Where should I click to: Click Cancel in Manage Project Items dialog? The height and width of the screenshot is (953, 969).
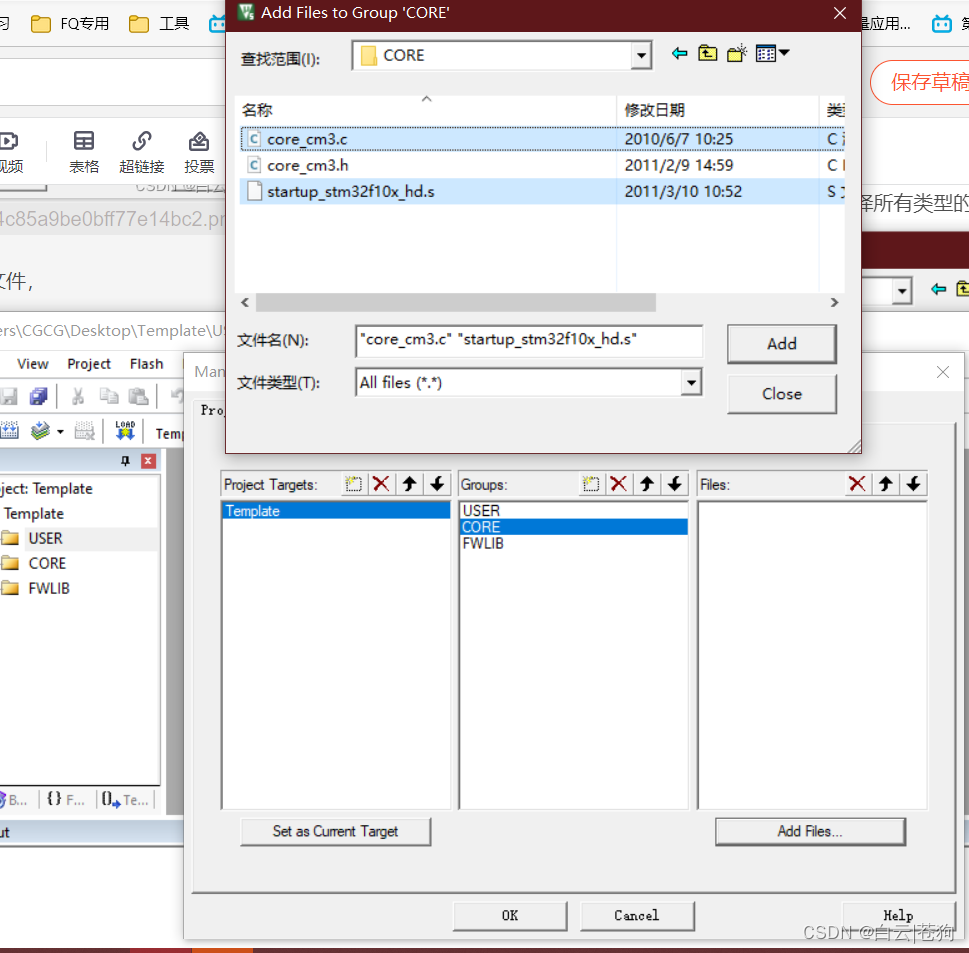pos(637,916)
